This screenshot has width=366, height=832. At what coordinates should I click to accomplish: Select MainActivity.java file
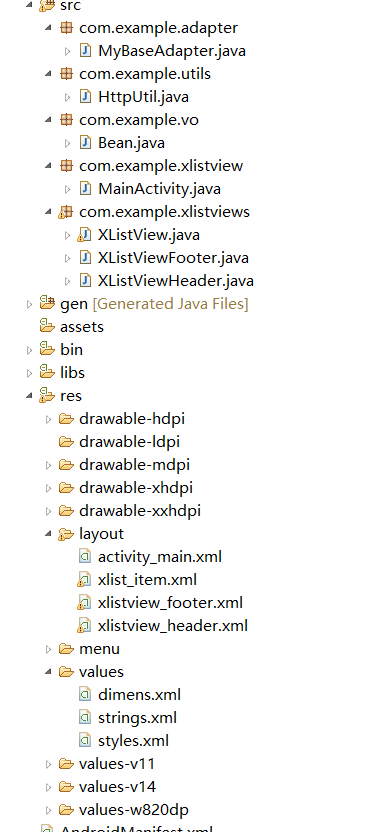[160, 189]
